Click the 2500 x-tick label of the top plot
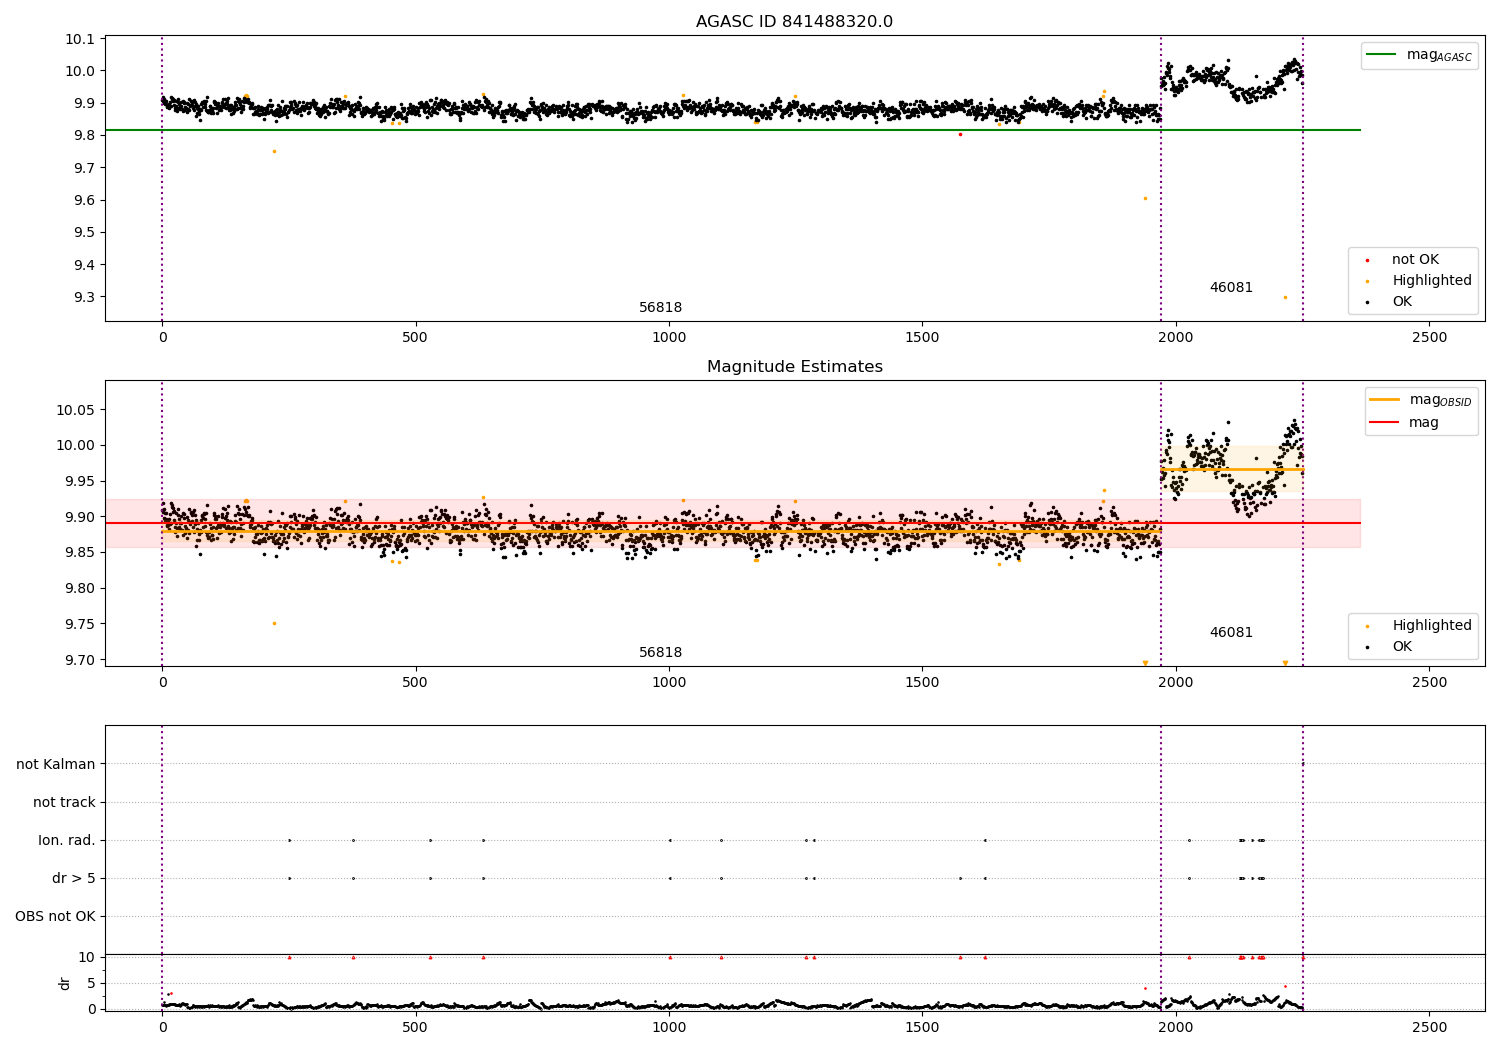The width and height of the screenshot is (1500, 1050). coord(1429,338)
